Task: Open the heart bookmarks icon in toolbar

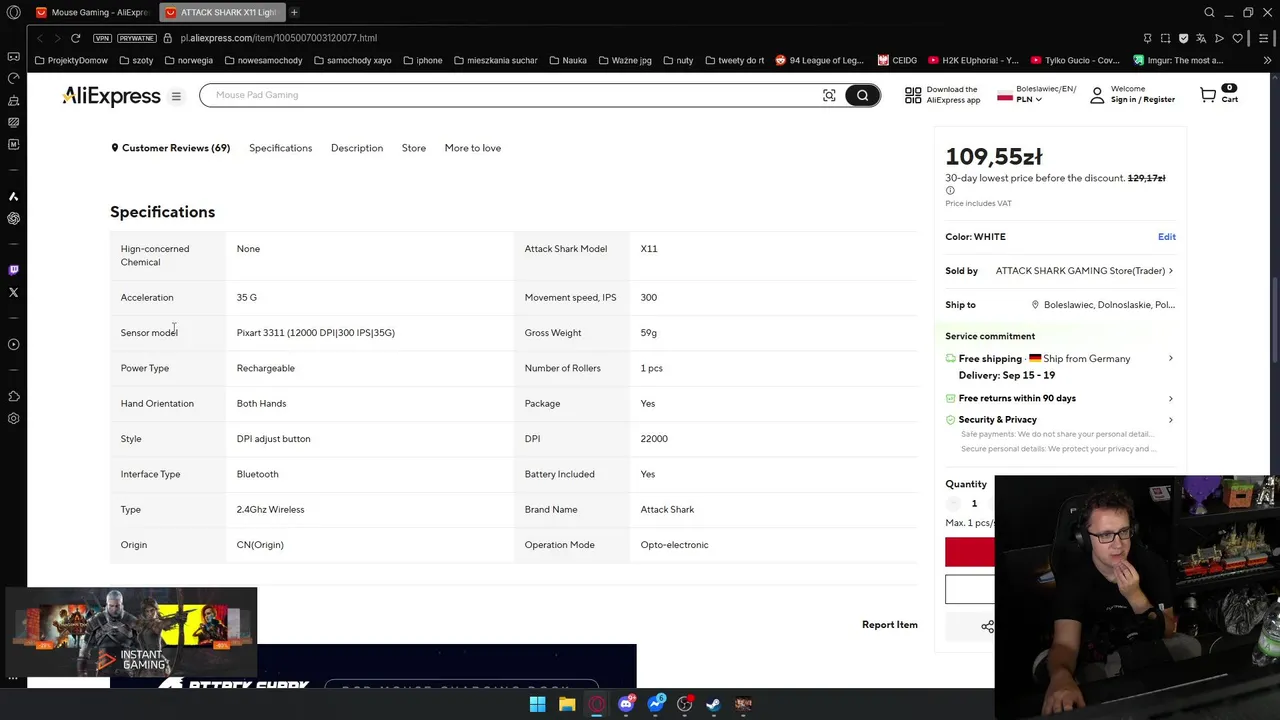Action: click(1237, 38)
